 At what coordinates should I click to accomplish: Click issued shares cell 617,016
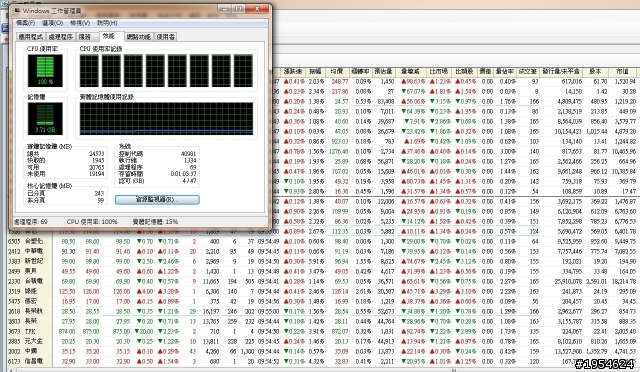[571, 82]
